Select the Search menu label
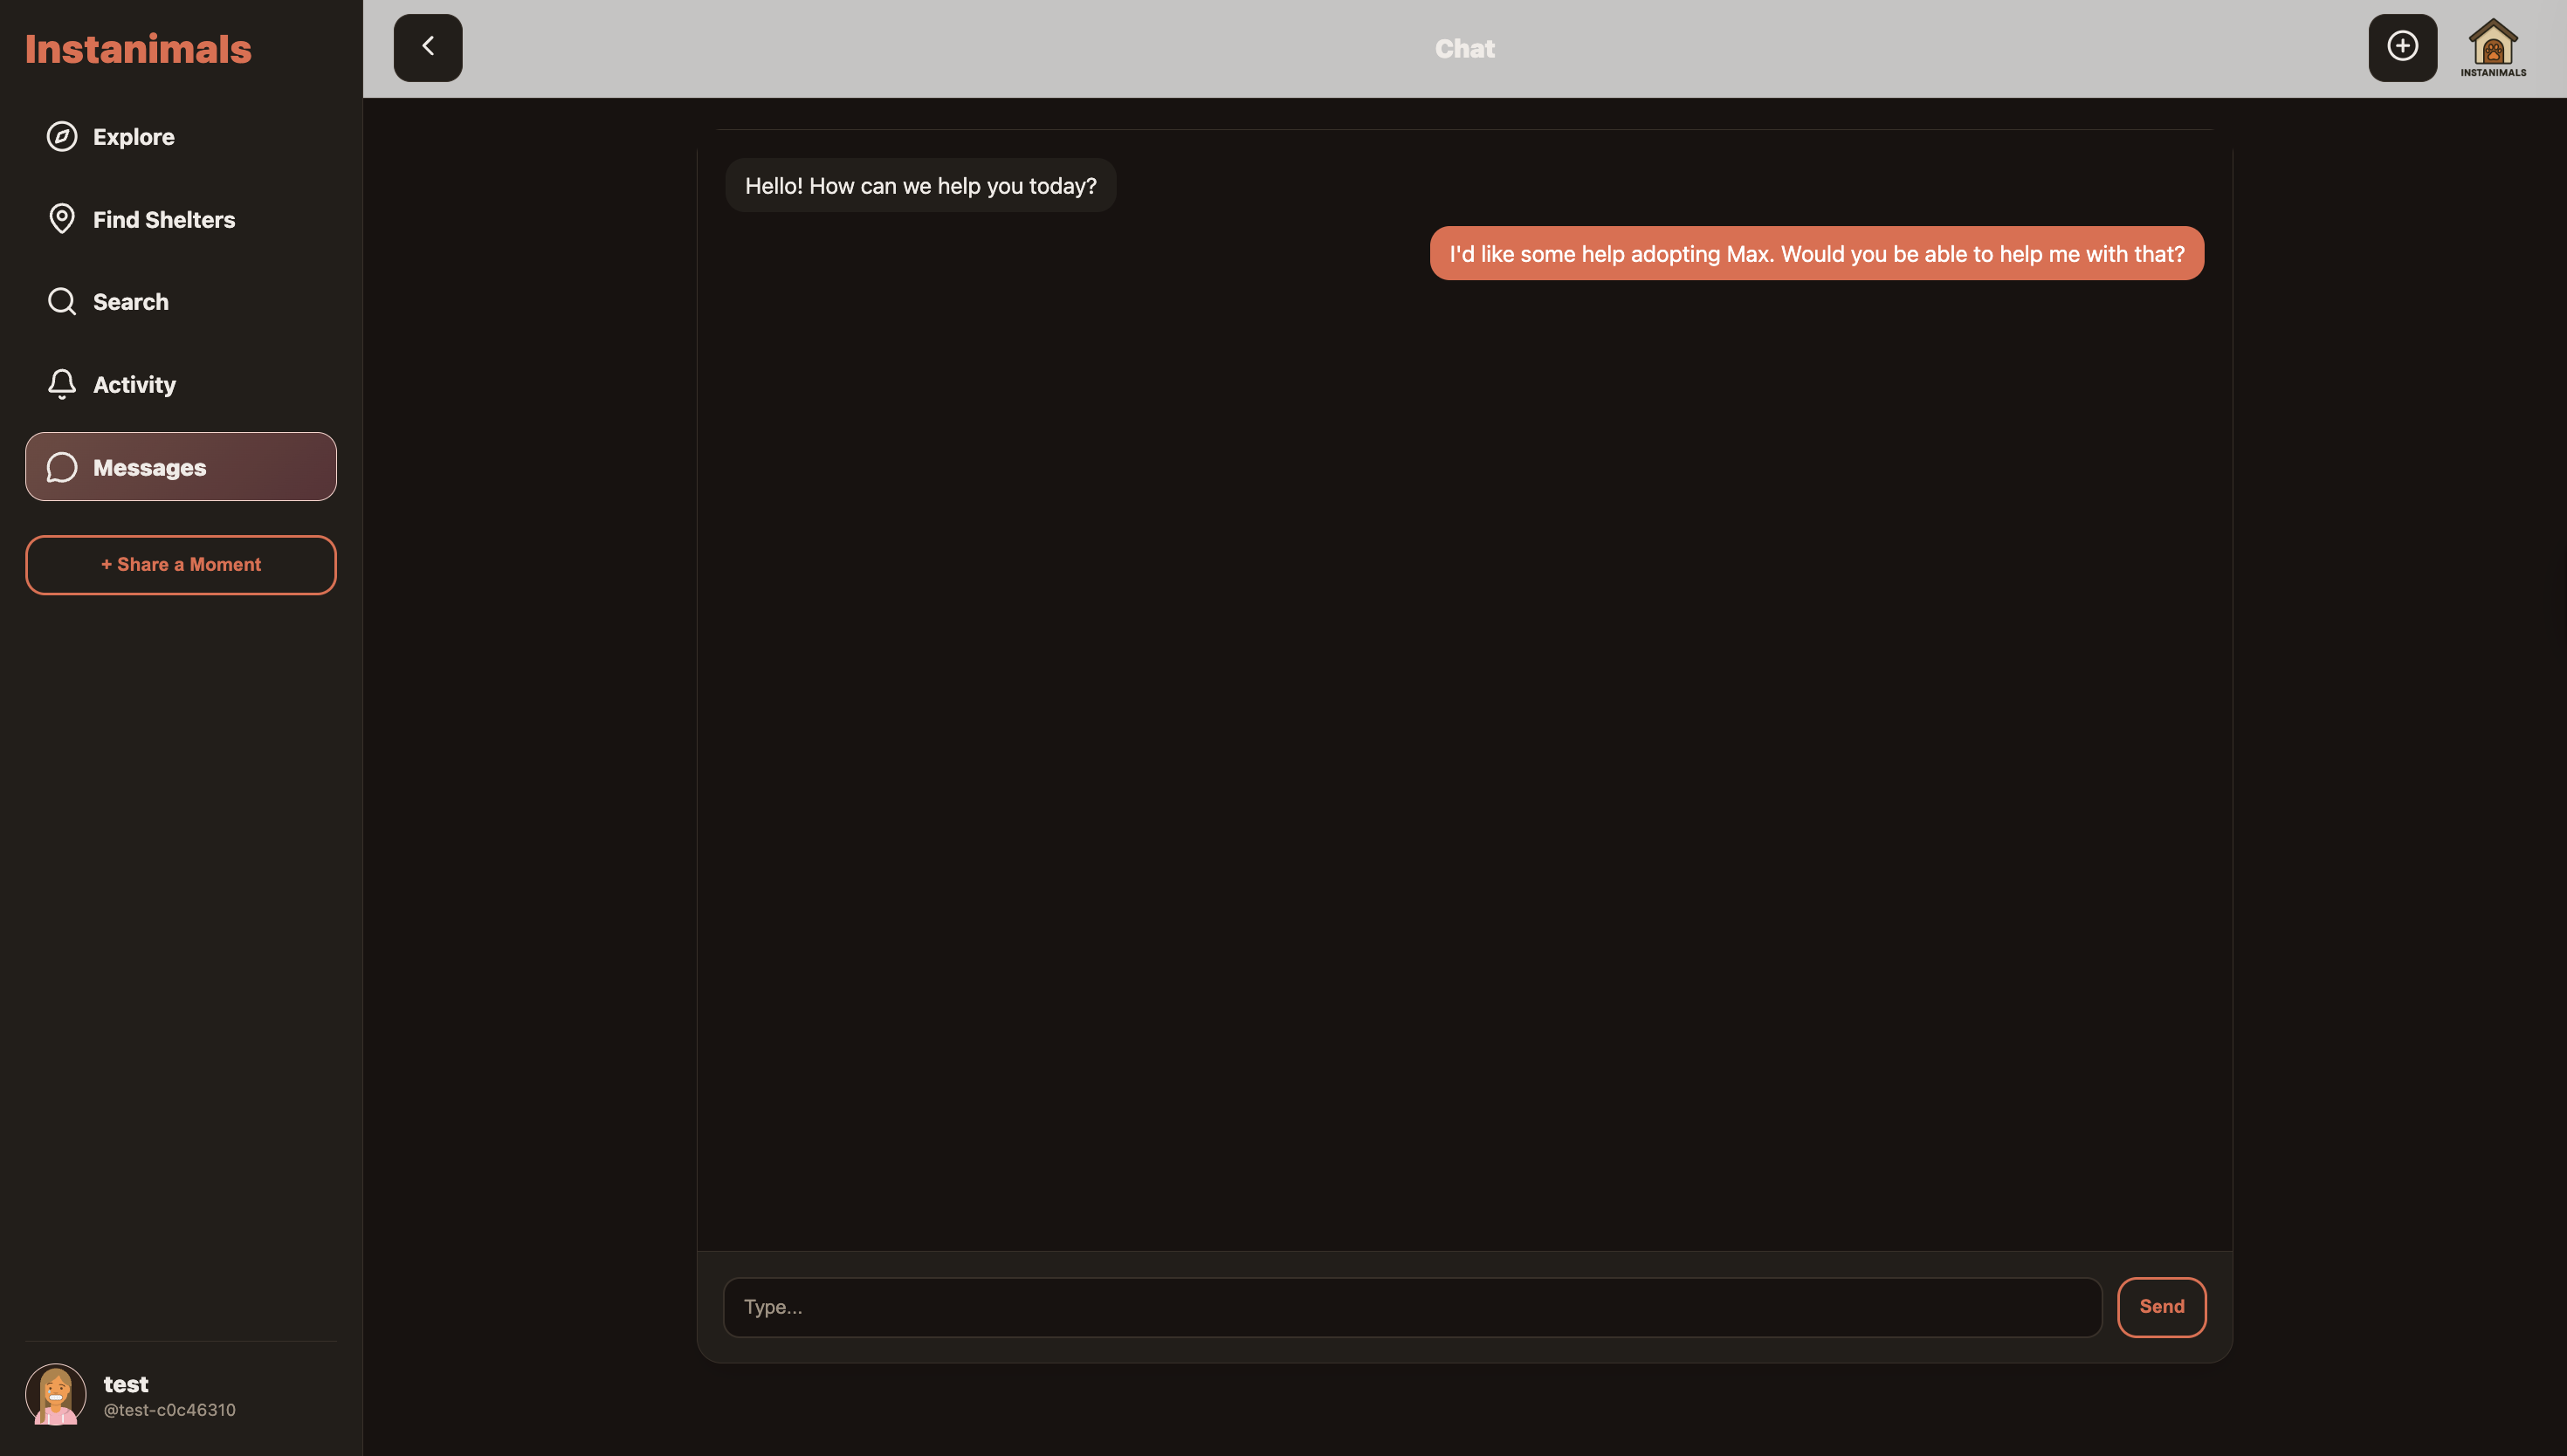 [x=131, y=302]
